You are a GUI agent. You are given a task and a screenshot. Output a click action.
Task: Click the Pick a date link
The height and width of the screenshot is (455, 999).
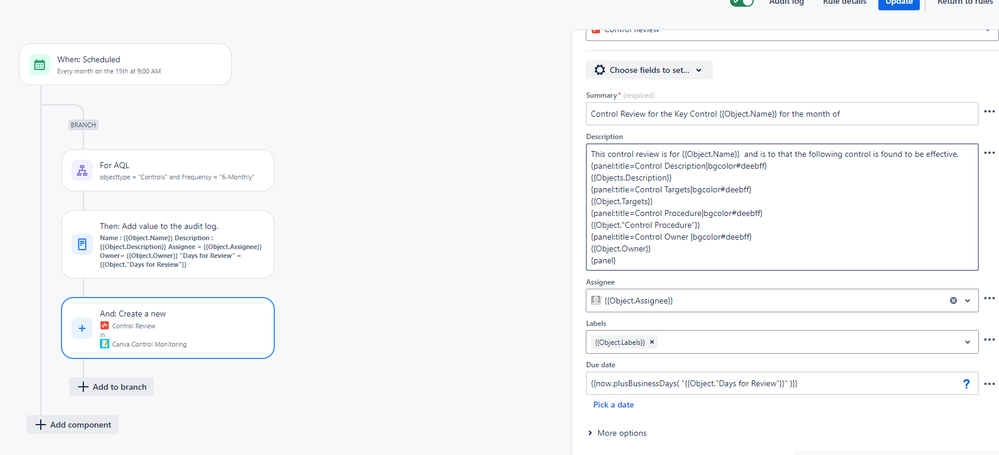coord(614,405)
